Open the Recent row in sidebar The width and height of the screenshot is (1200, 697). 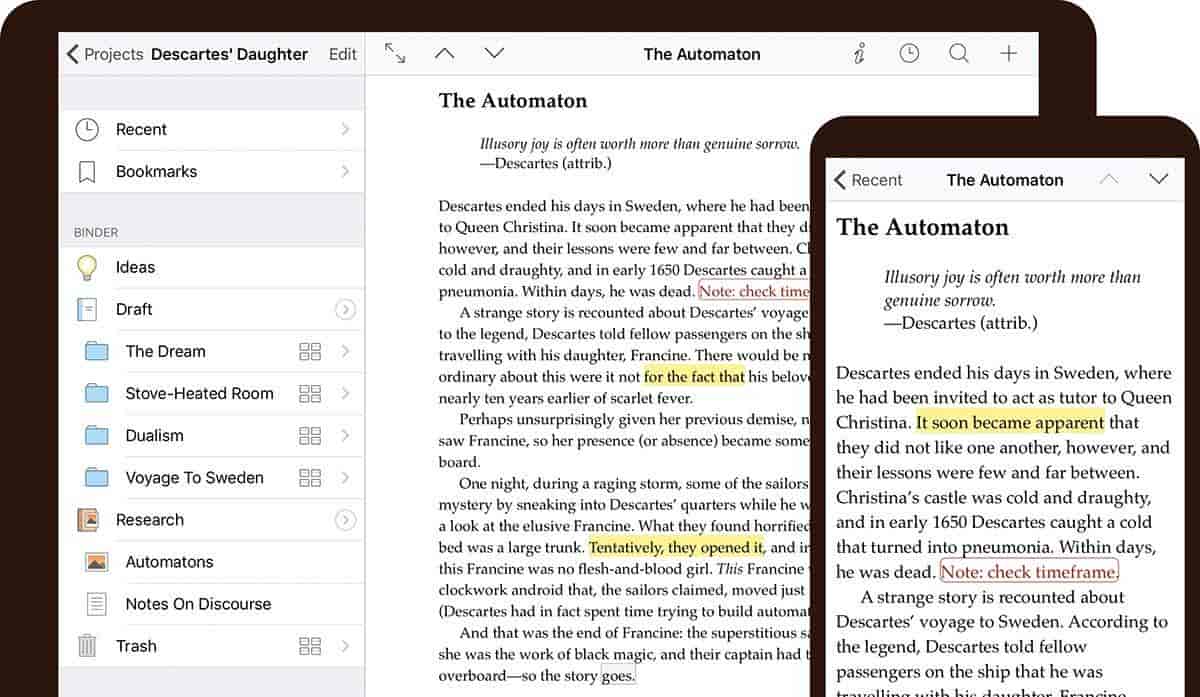212,129
